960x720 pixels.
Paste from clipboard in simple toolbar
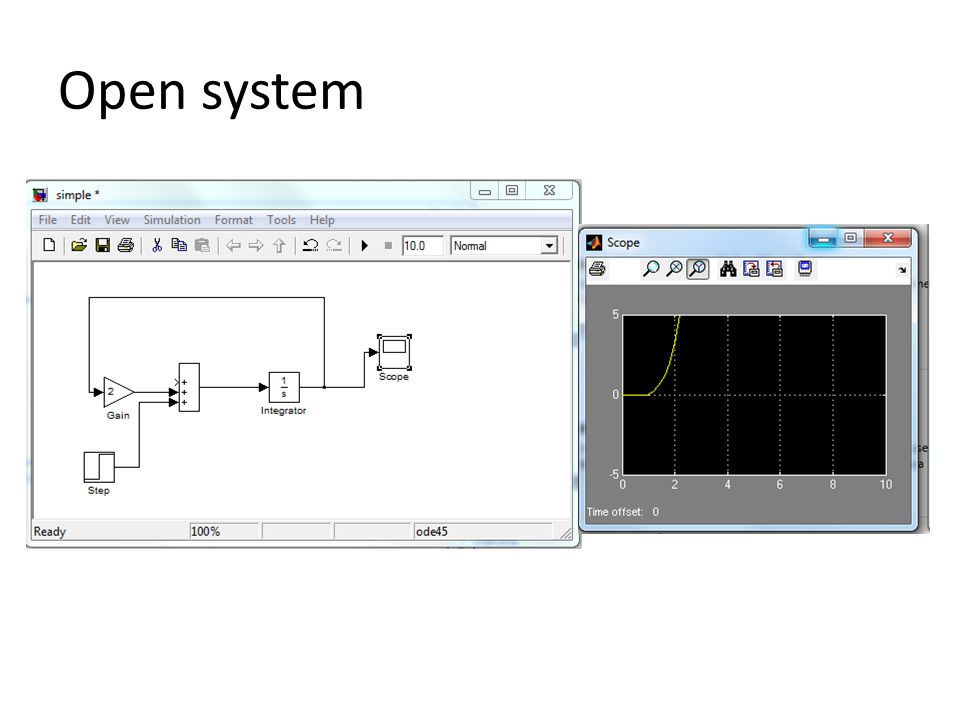[202, 246]
